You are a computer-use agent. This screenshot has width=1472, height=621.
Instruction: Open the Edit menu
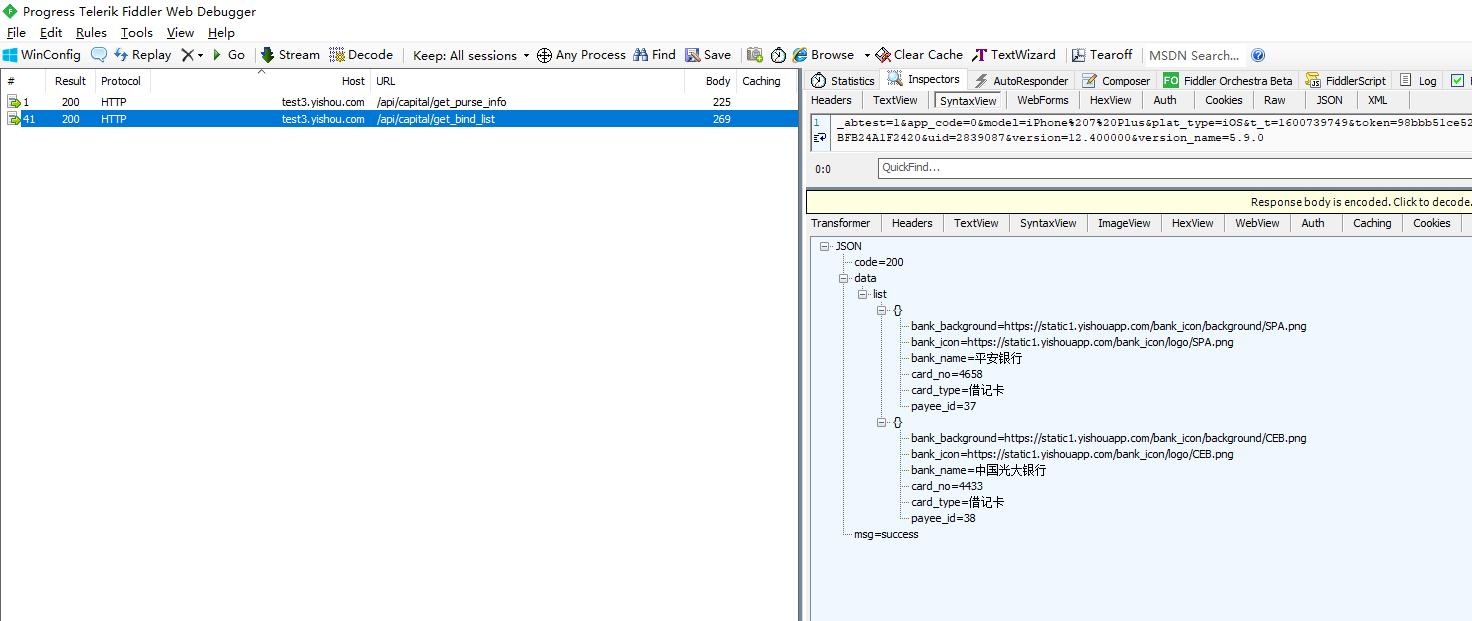click(51, 33)
